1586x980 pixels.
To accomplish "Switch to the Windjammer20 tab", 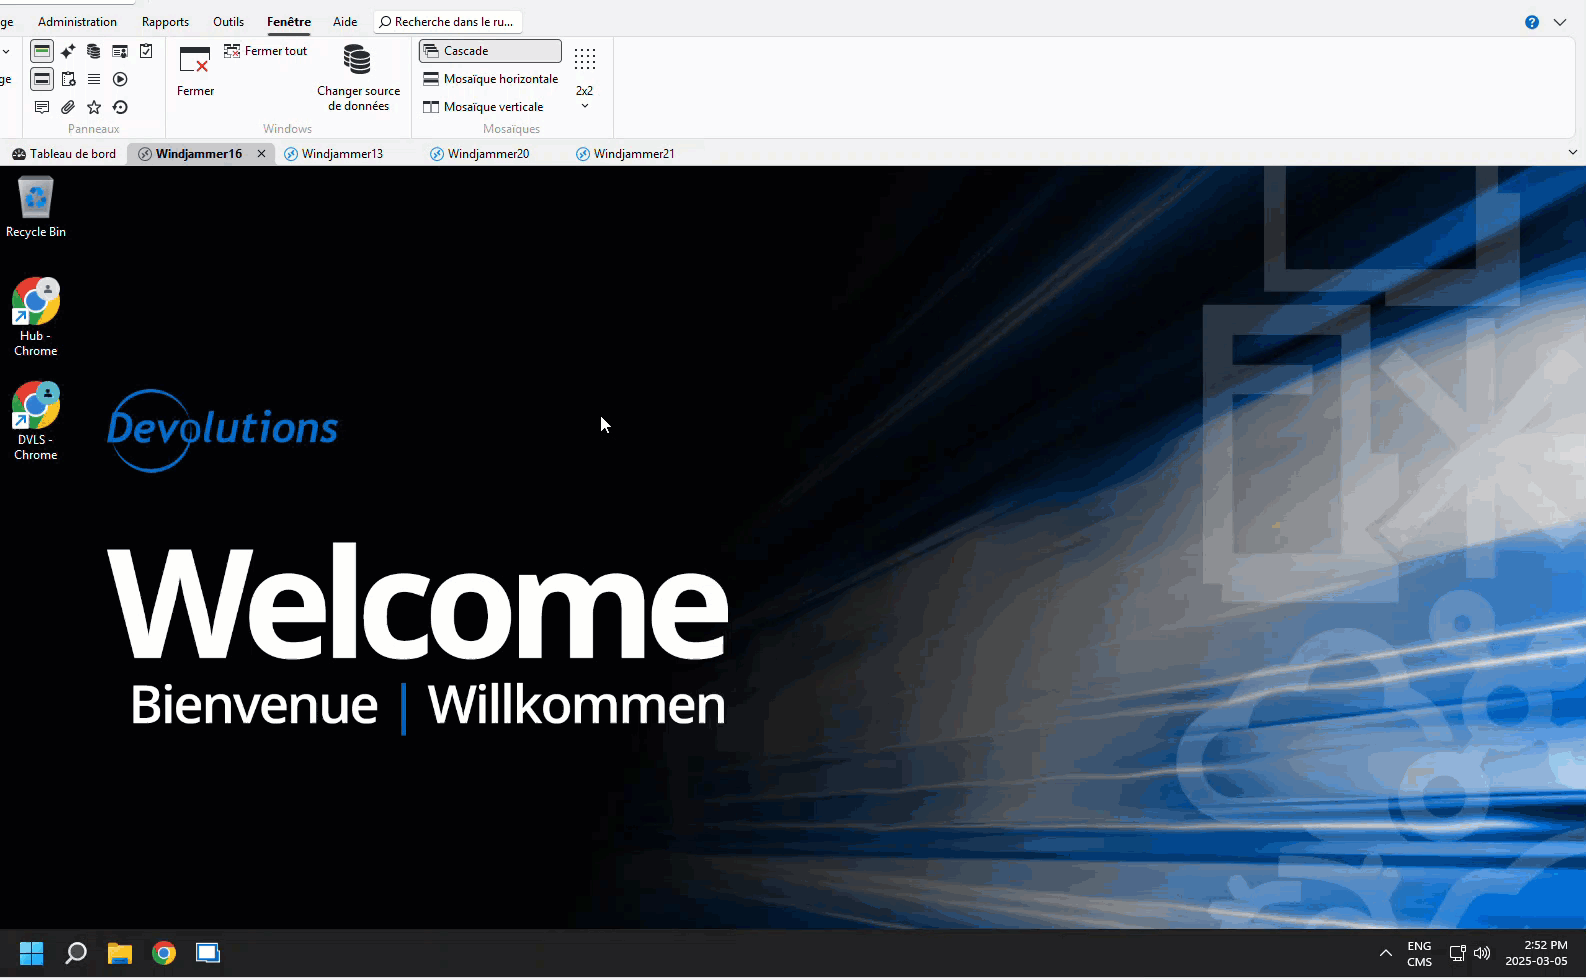I will click(x=488, y=154).
